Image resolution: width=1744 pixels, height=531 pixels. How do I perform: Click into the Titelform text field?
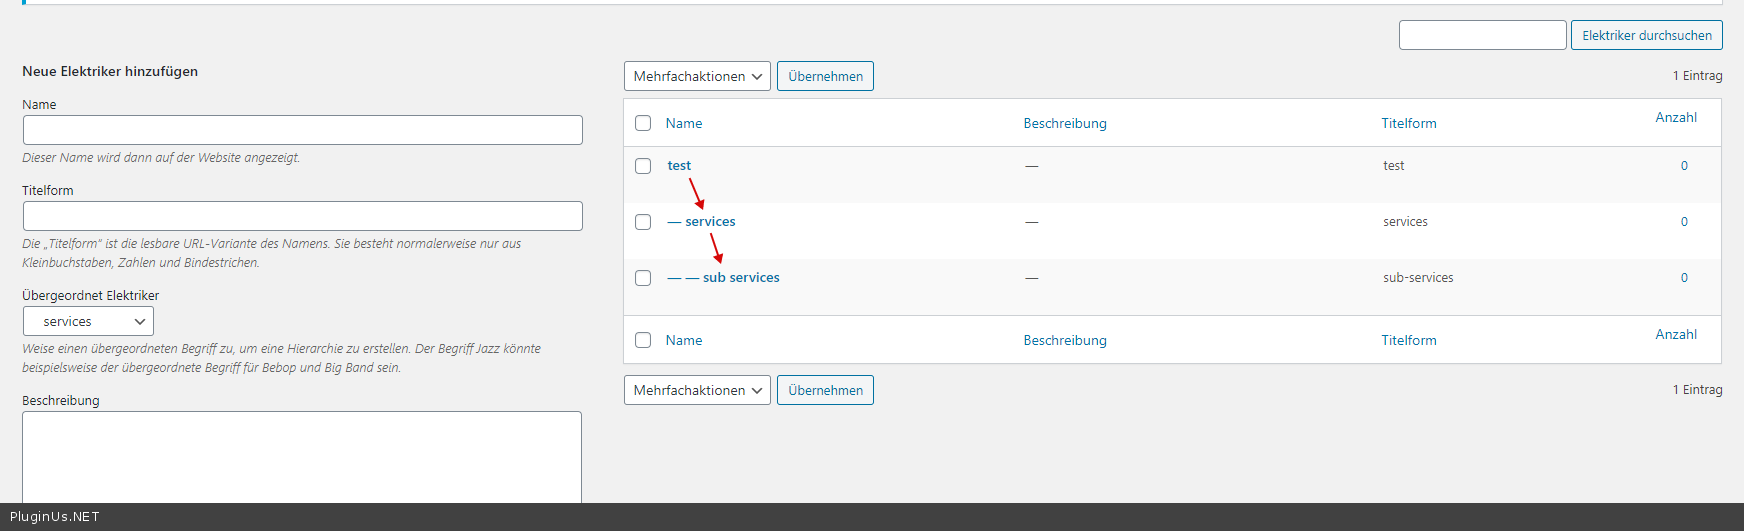[x=302, y=216]
